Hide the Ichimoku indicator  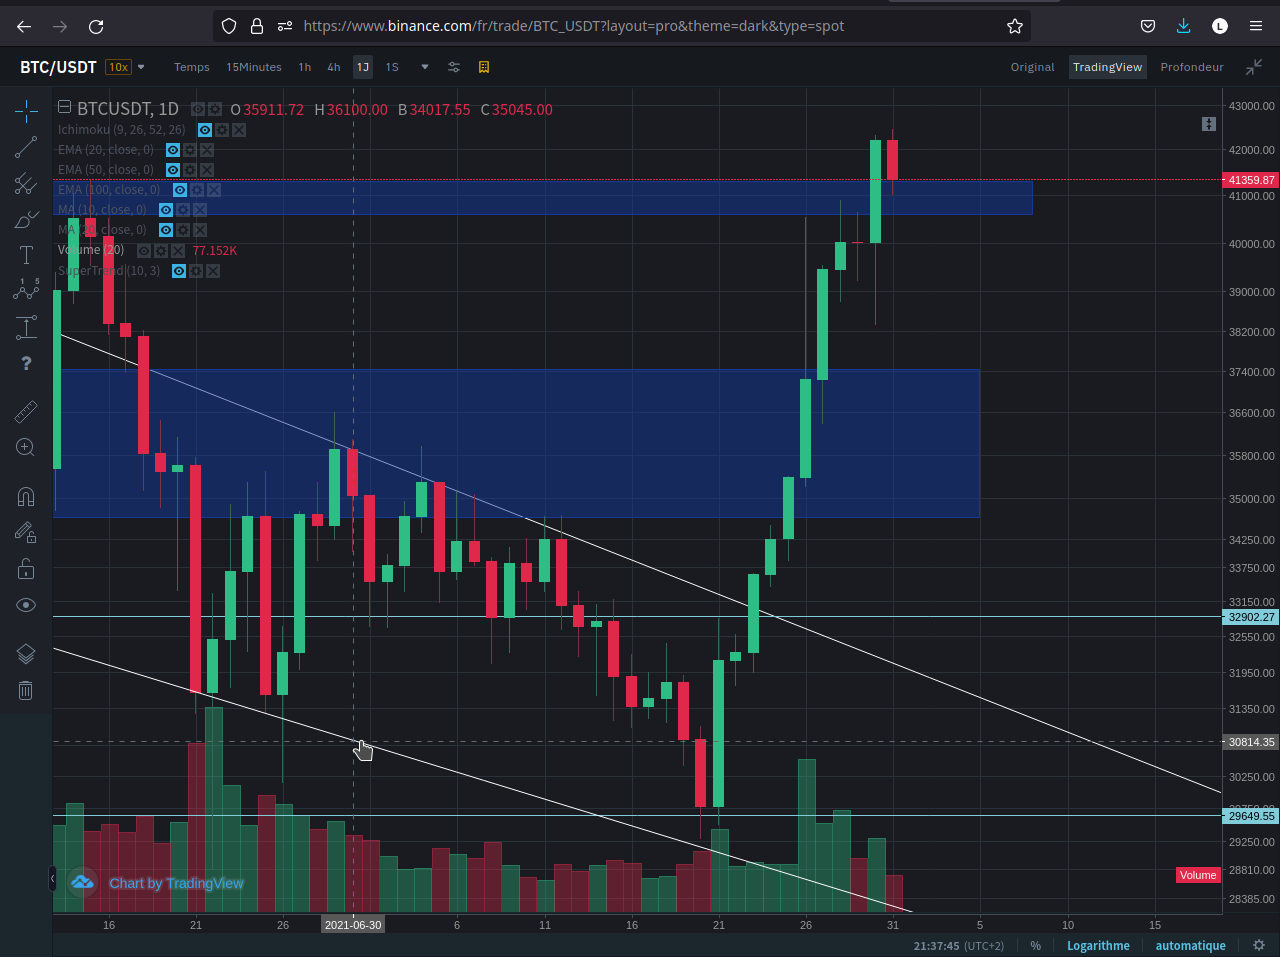205,130
